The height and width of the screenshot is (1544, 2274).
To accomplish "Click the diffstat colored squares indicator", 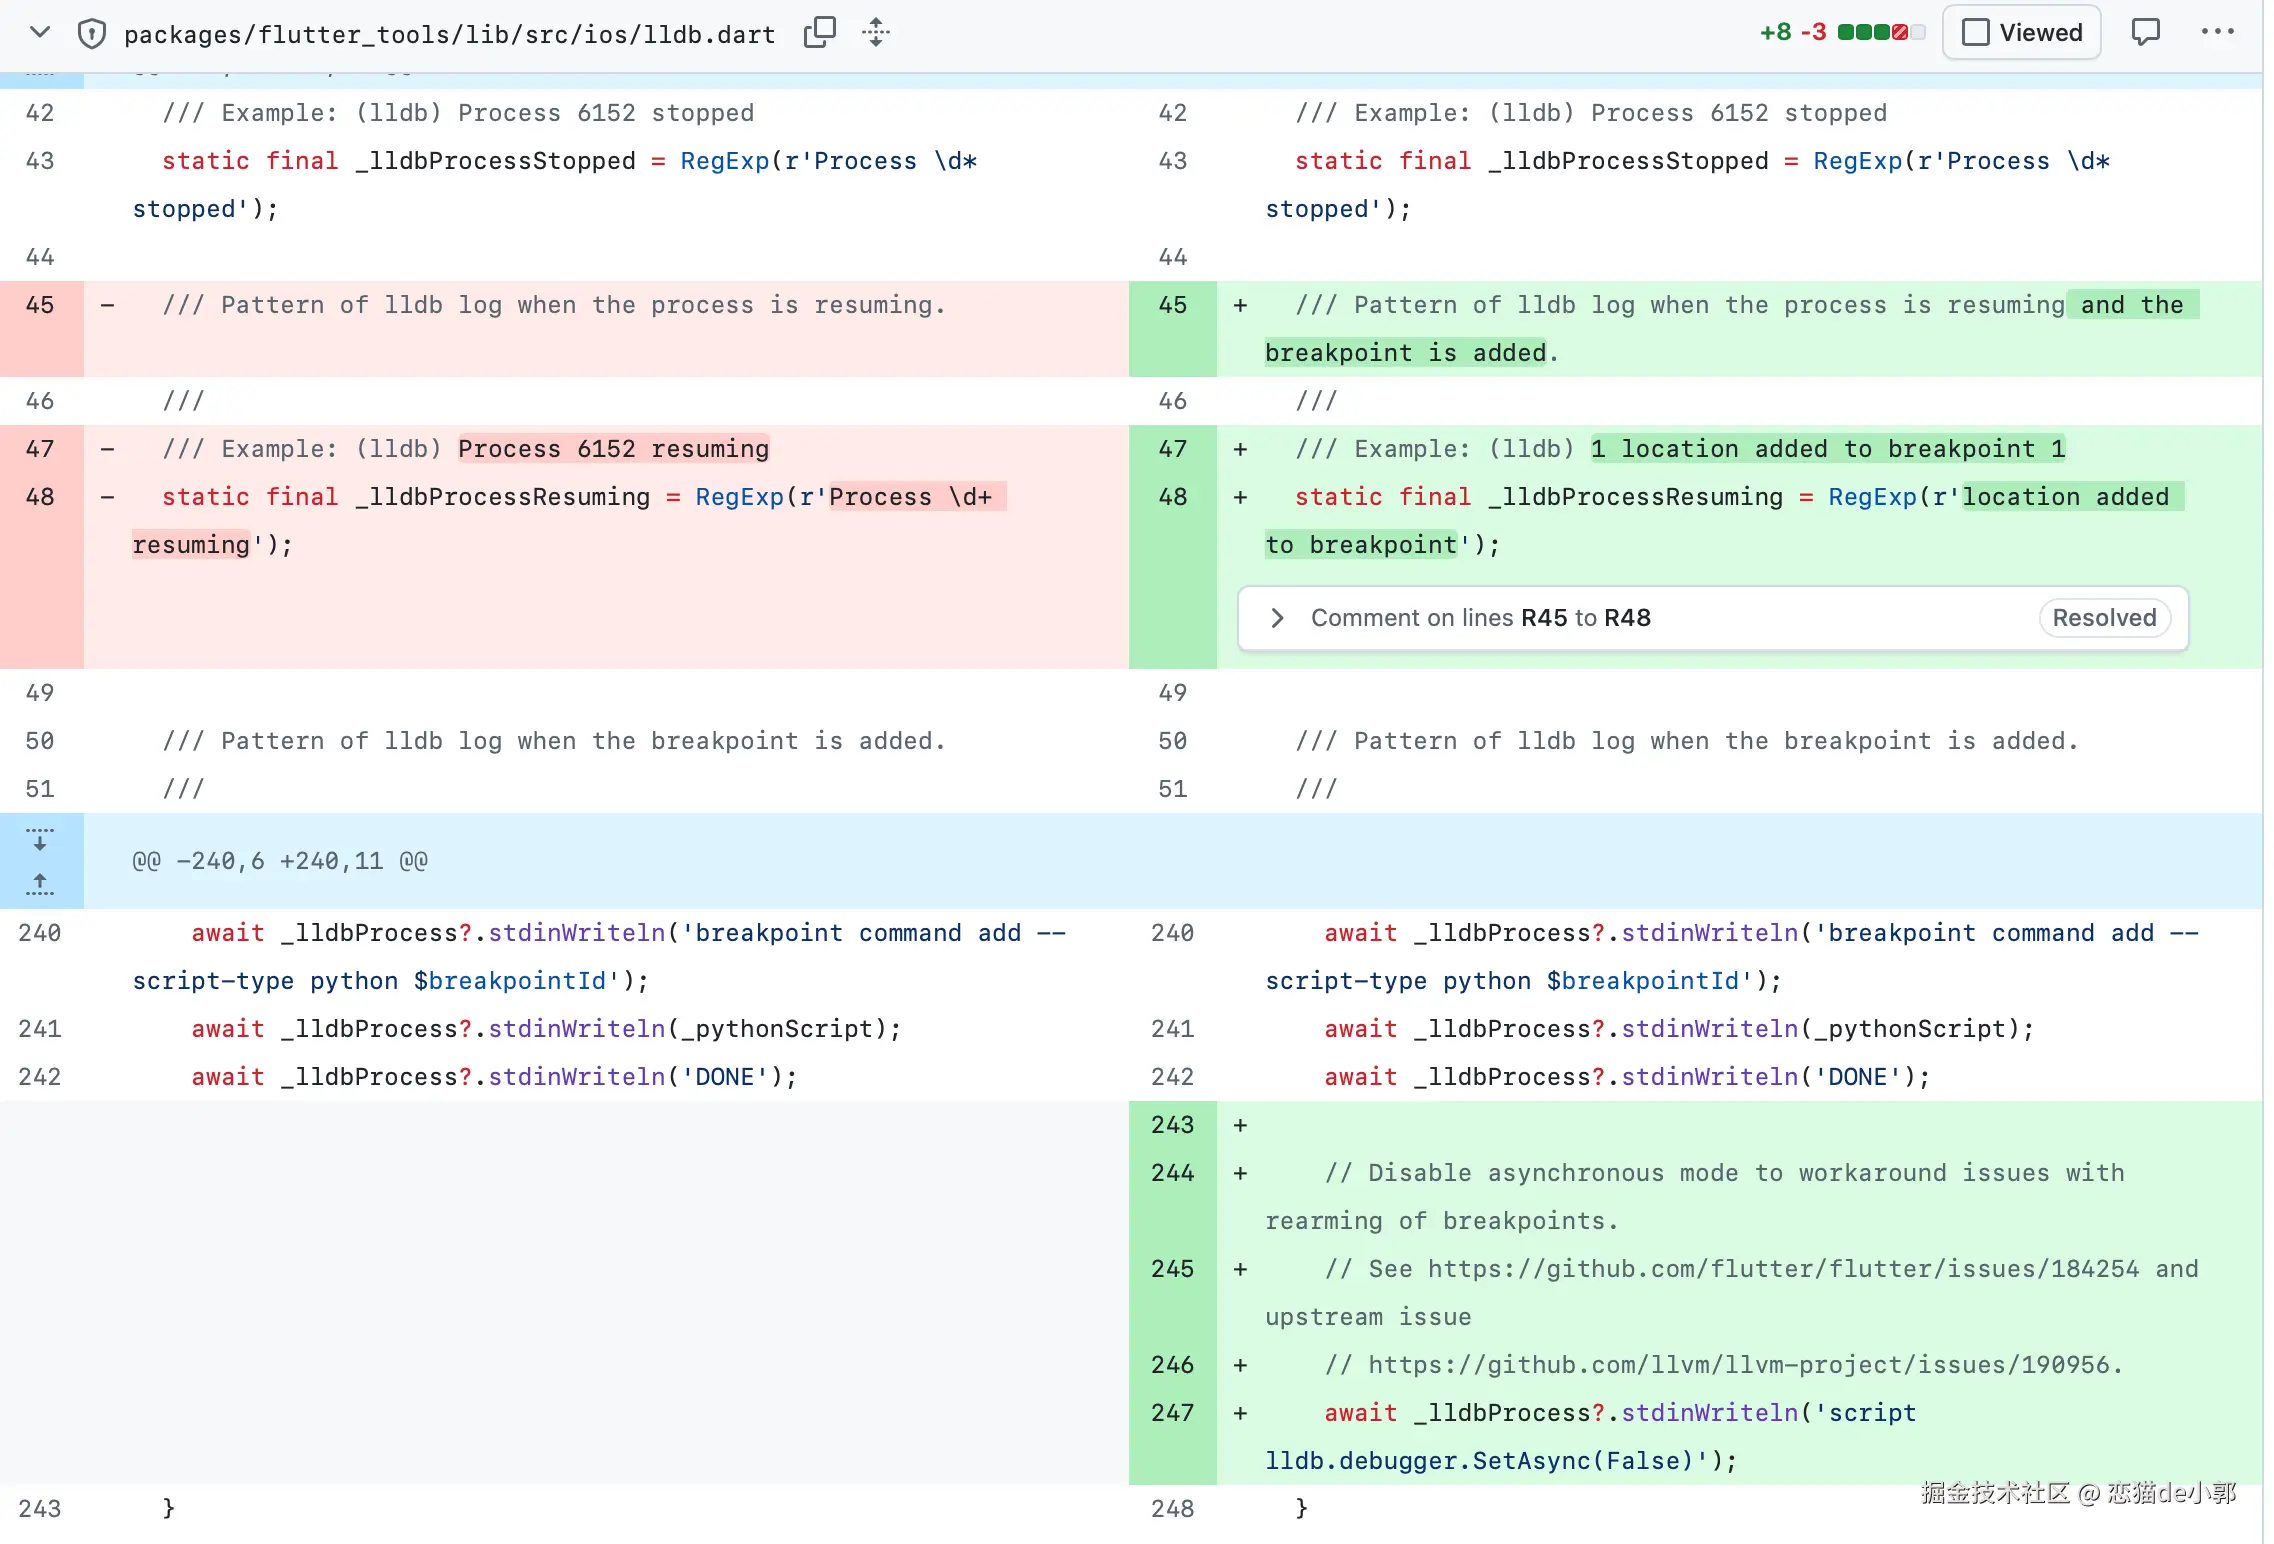I will (x=1881, y=33).
